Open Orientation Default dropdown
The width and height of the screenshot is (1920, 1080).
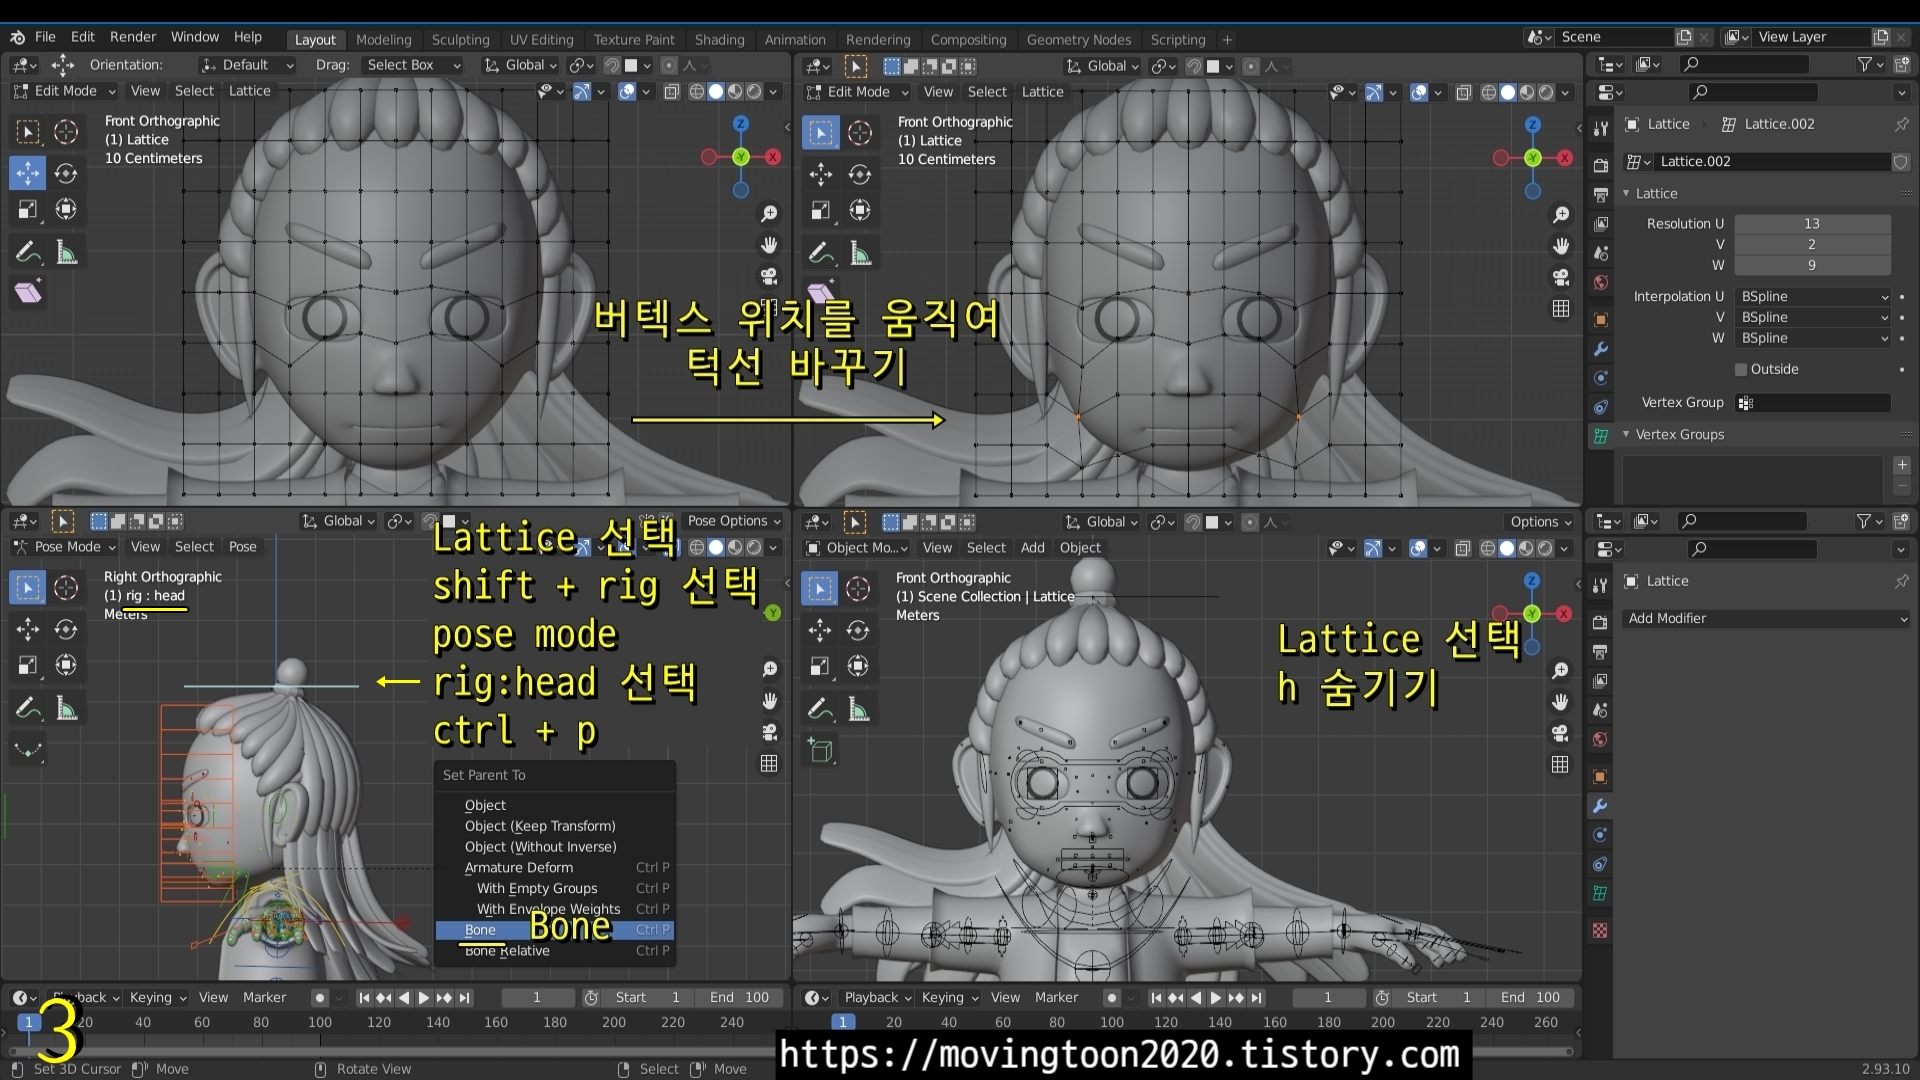pyautogui.click(x=247, y=65)
